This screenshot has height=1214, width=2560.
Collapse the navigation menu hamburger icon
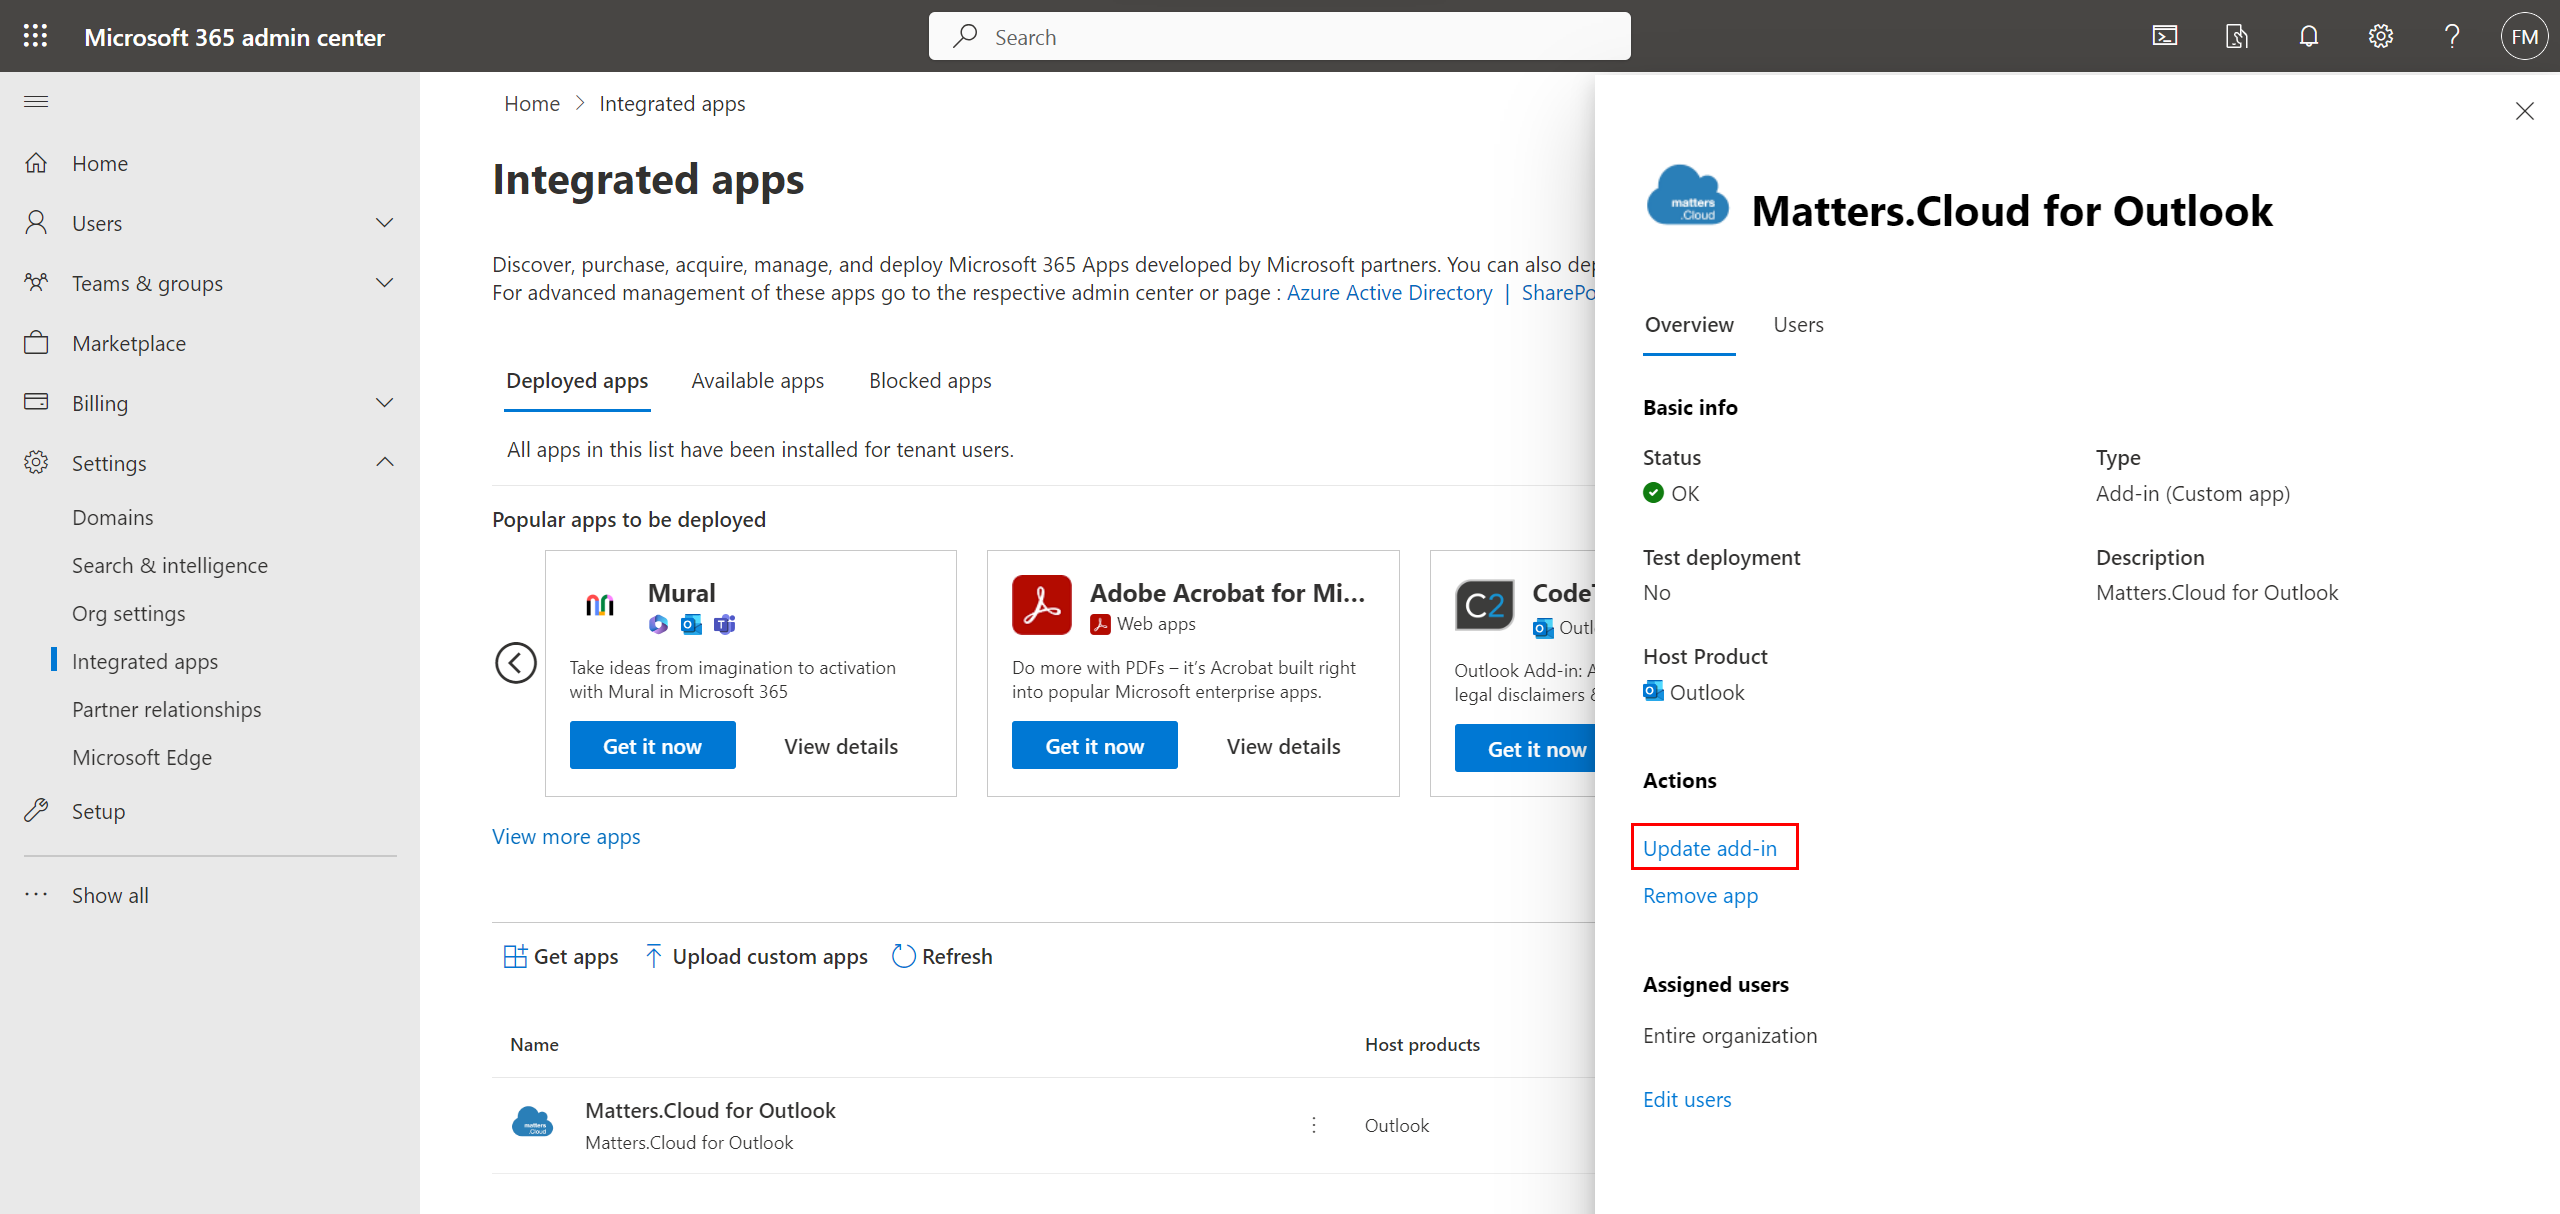[x=36, y=101]
